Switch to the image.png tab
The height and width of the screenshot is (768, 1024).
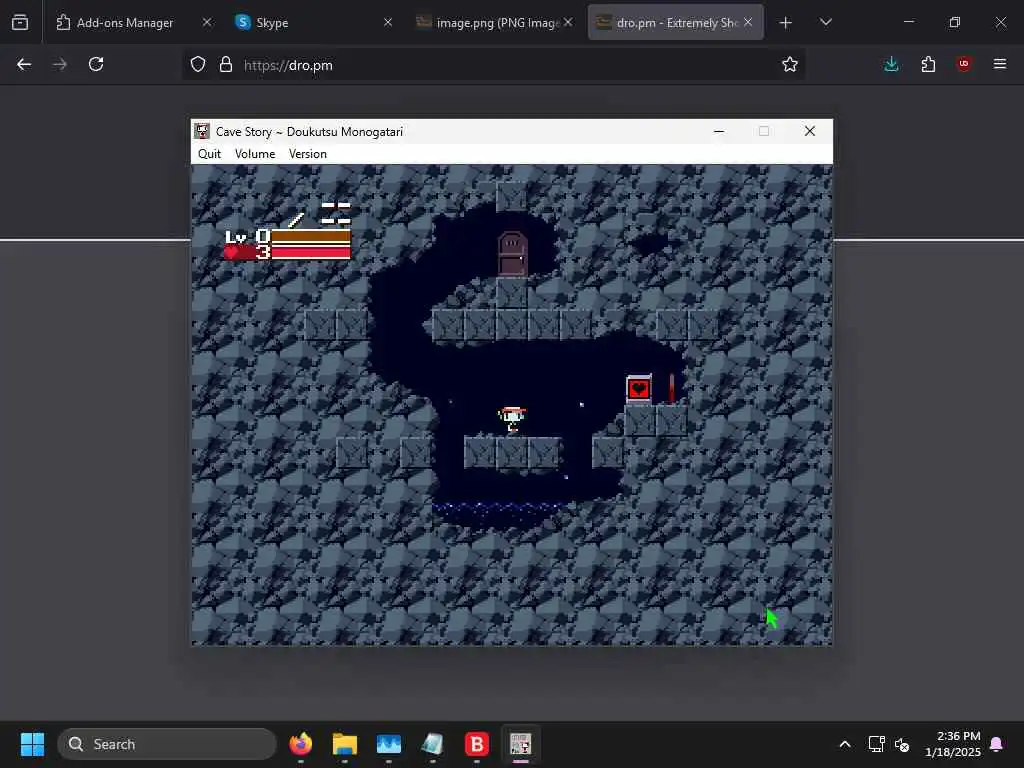[494, 22]
